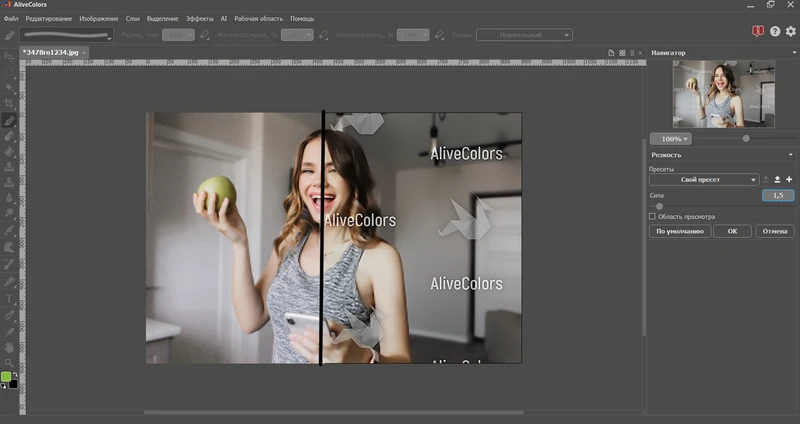Select the Hand tool

(9, 347)
